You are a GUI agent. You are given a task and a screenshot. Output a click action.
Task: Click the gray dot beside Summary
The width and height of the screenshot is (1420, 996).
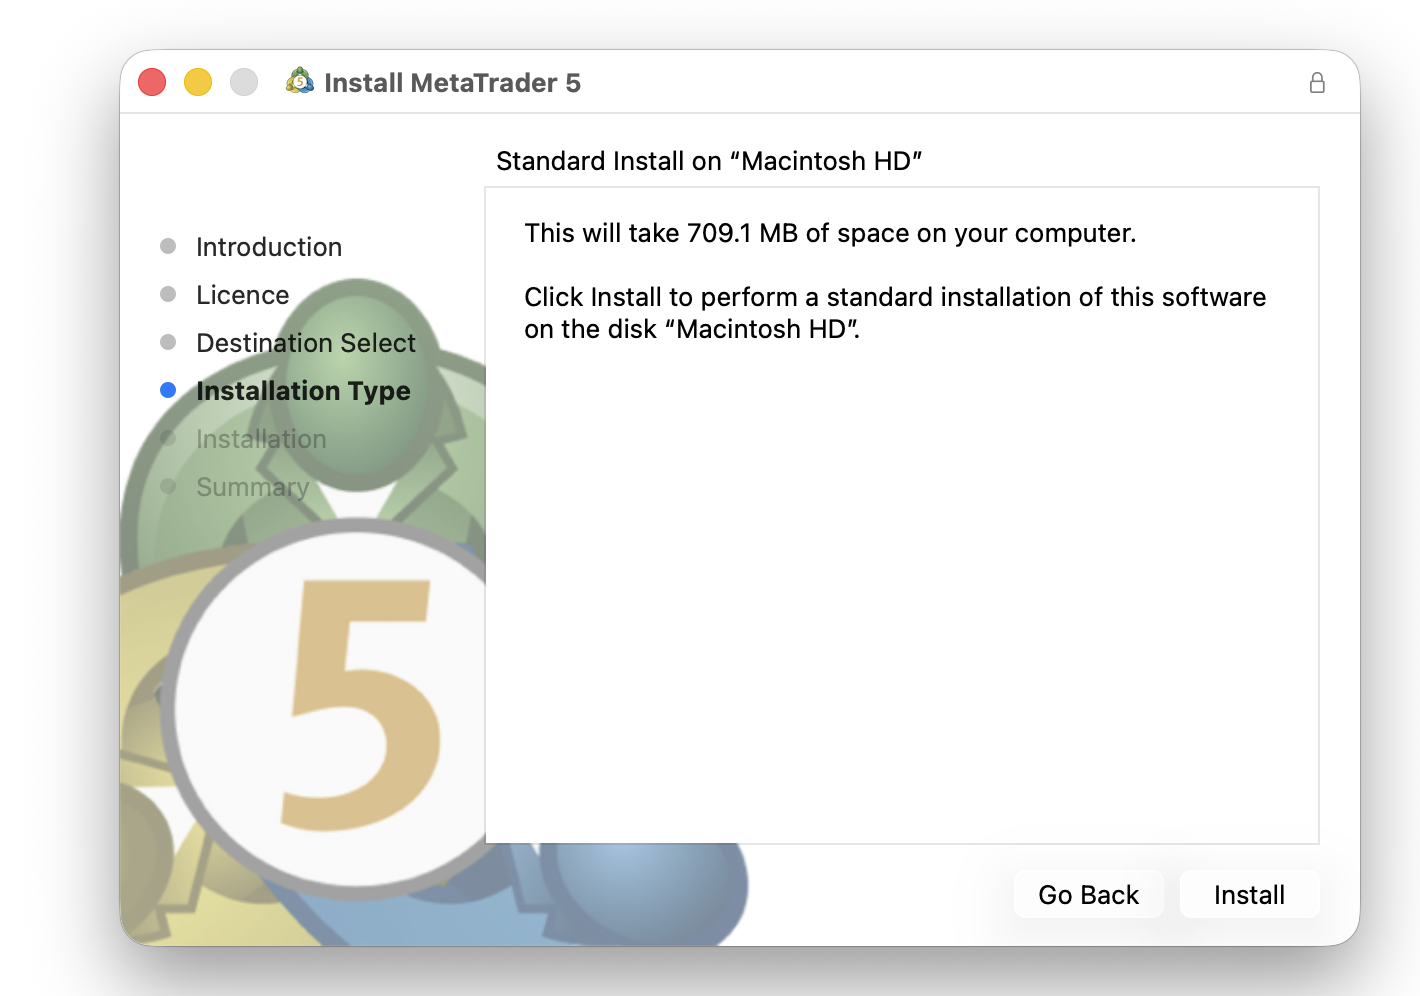point(167,487)
